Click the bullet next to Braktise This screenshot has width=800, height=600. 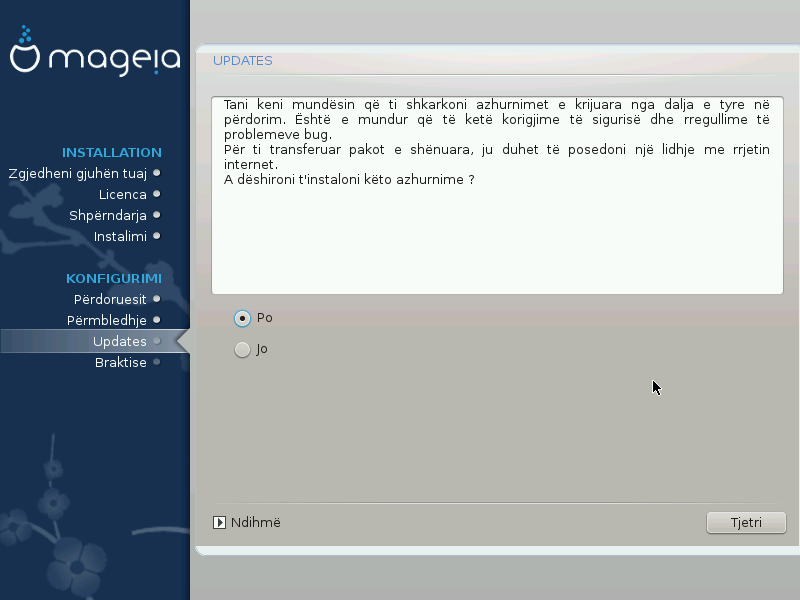coord(157,362)
